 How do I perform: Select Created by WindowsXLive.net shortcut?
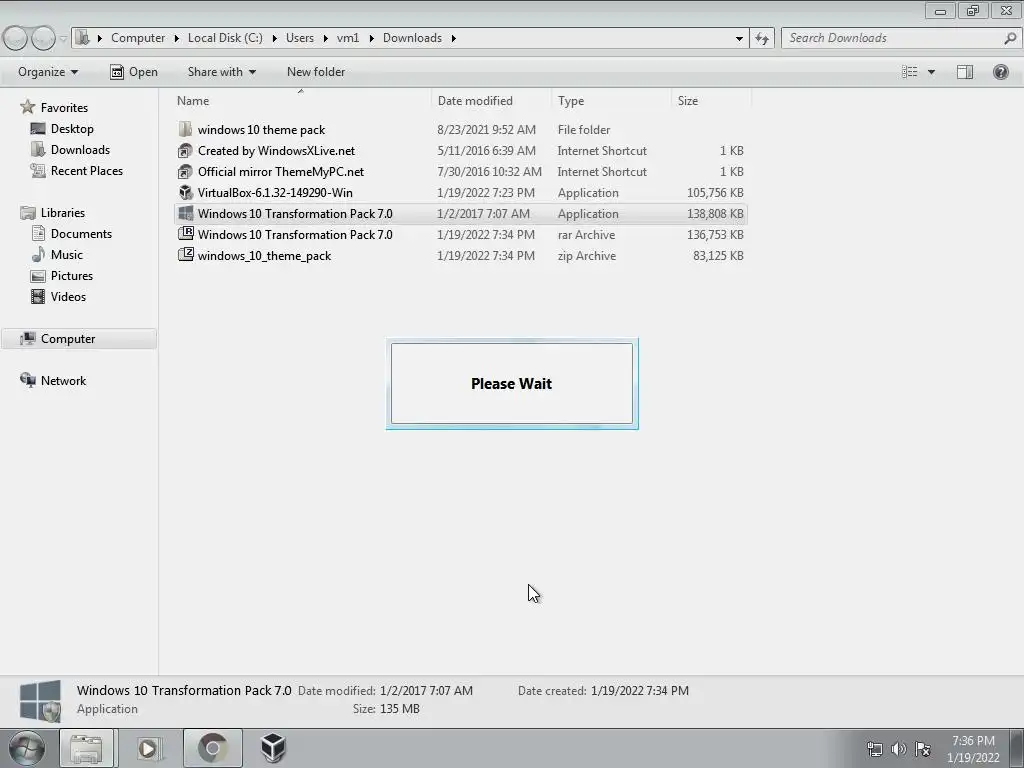[x=276, y=151]
